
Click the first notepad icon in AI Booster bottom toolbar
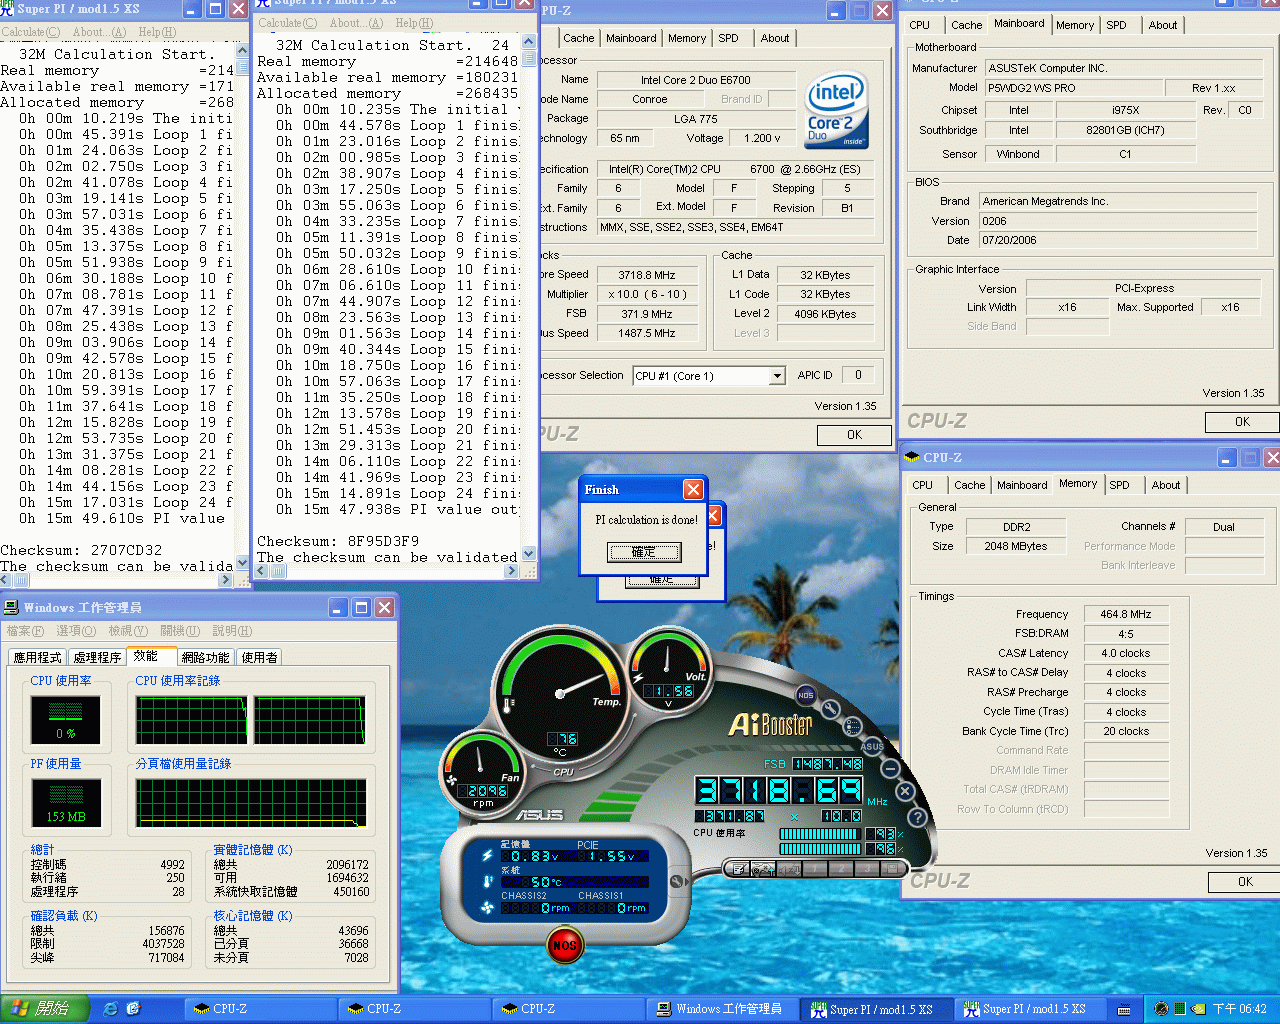[x=740, y=869]
